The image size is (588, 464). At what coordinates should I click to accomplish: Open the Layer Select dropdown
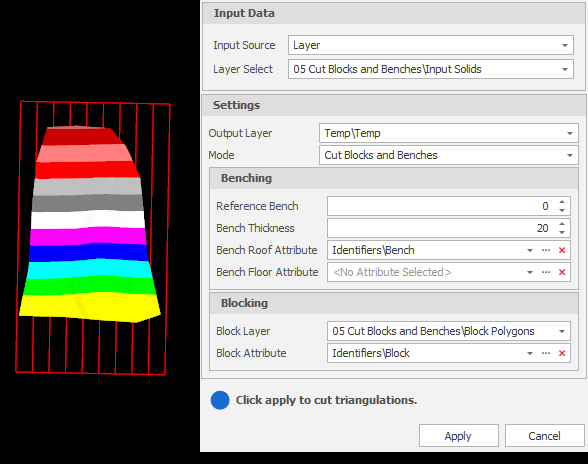point(564,69)
